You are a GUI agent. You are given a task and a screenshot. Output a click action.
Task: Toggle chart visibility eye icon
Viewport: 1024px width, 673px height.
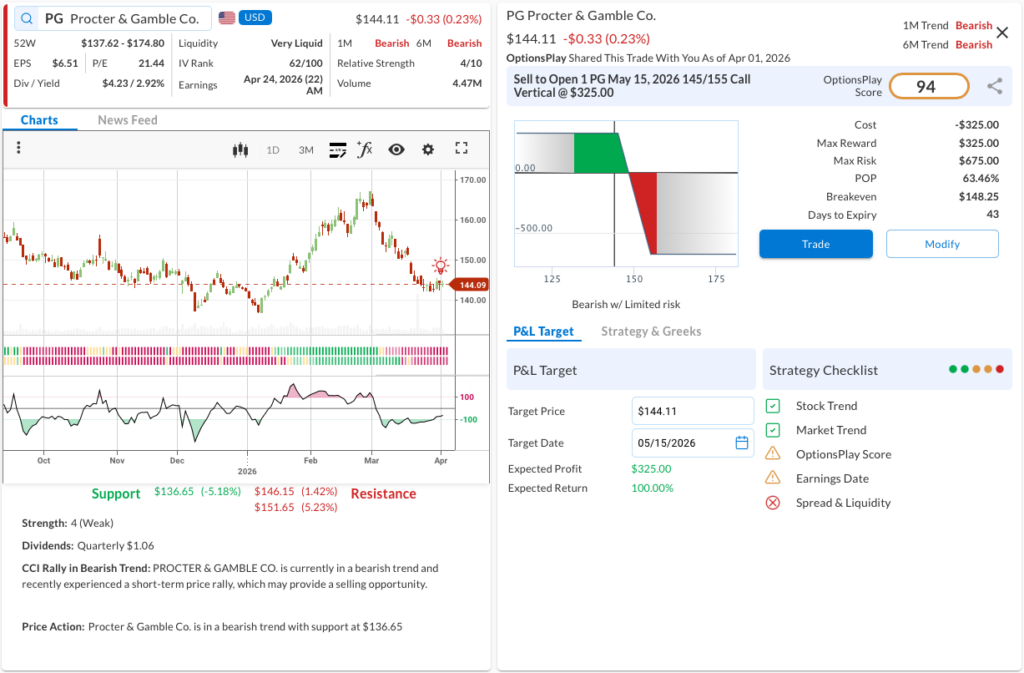tap(396, 150)
